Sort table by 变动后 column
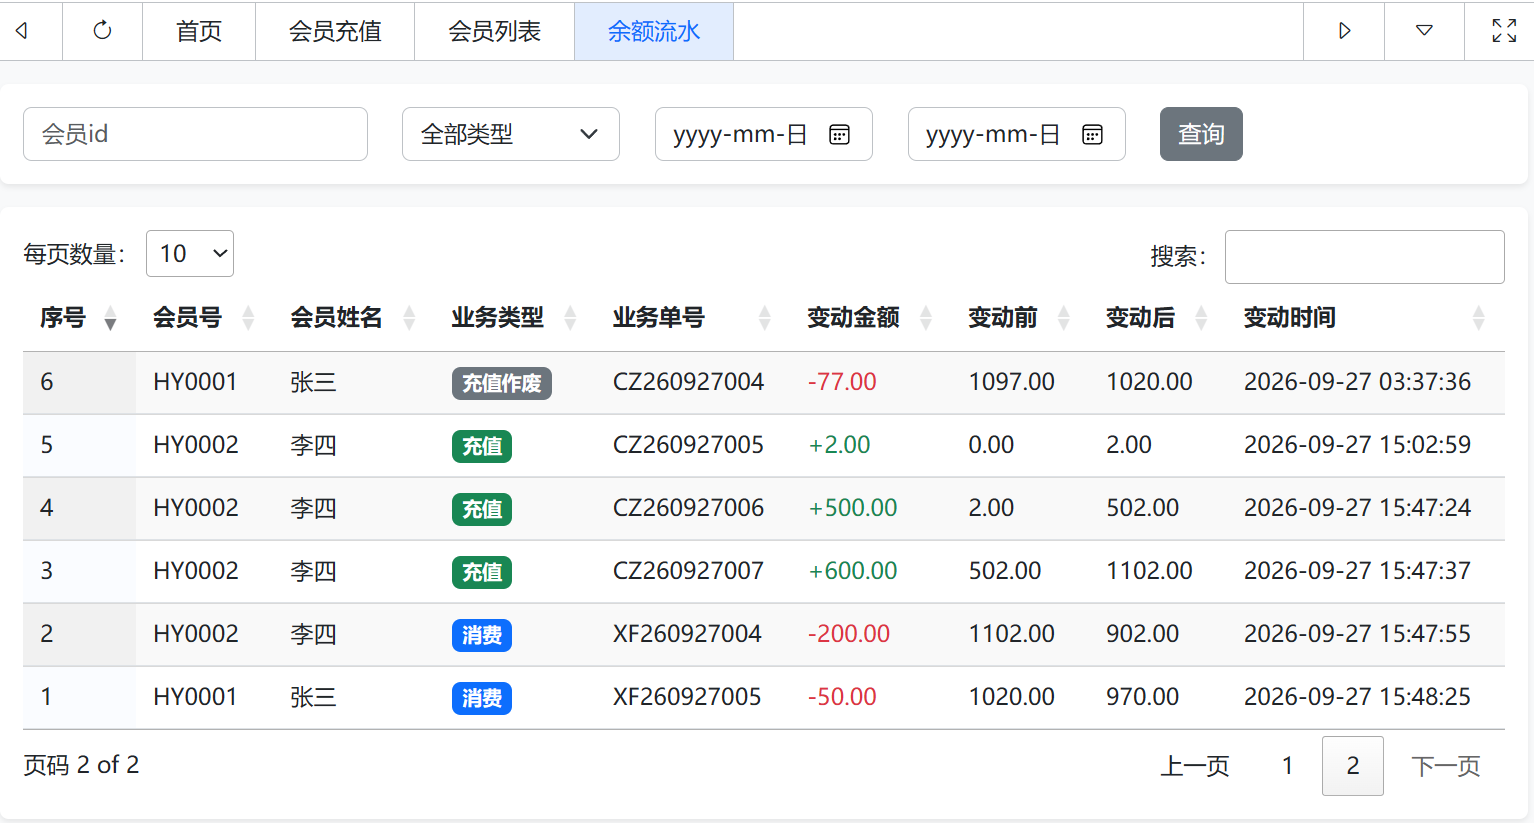Viewport: 1534px width, 823px height. [1157, 318]
